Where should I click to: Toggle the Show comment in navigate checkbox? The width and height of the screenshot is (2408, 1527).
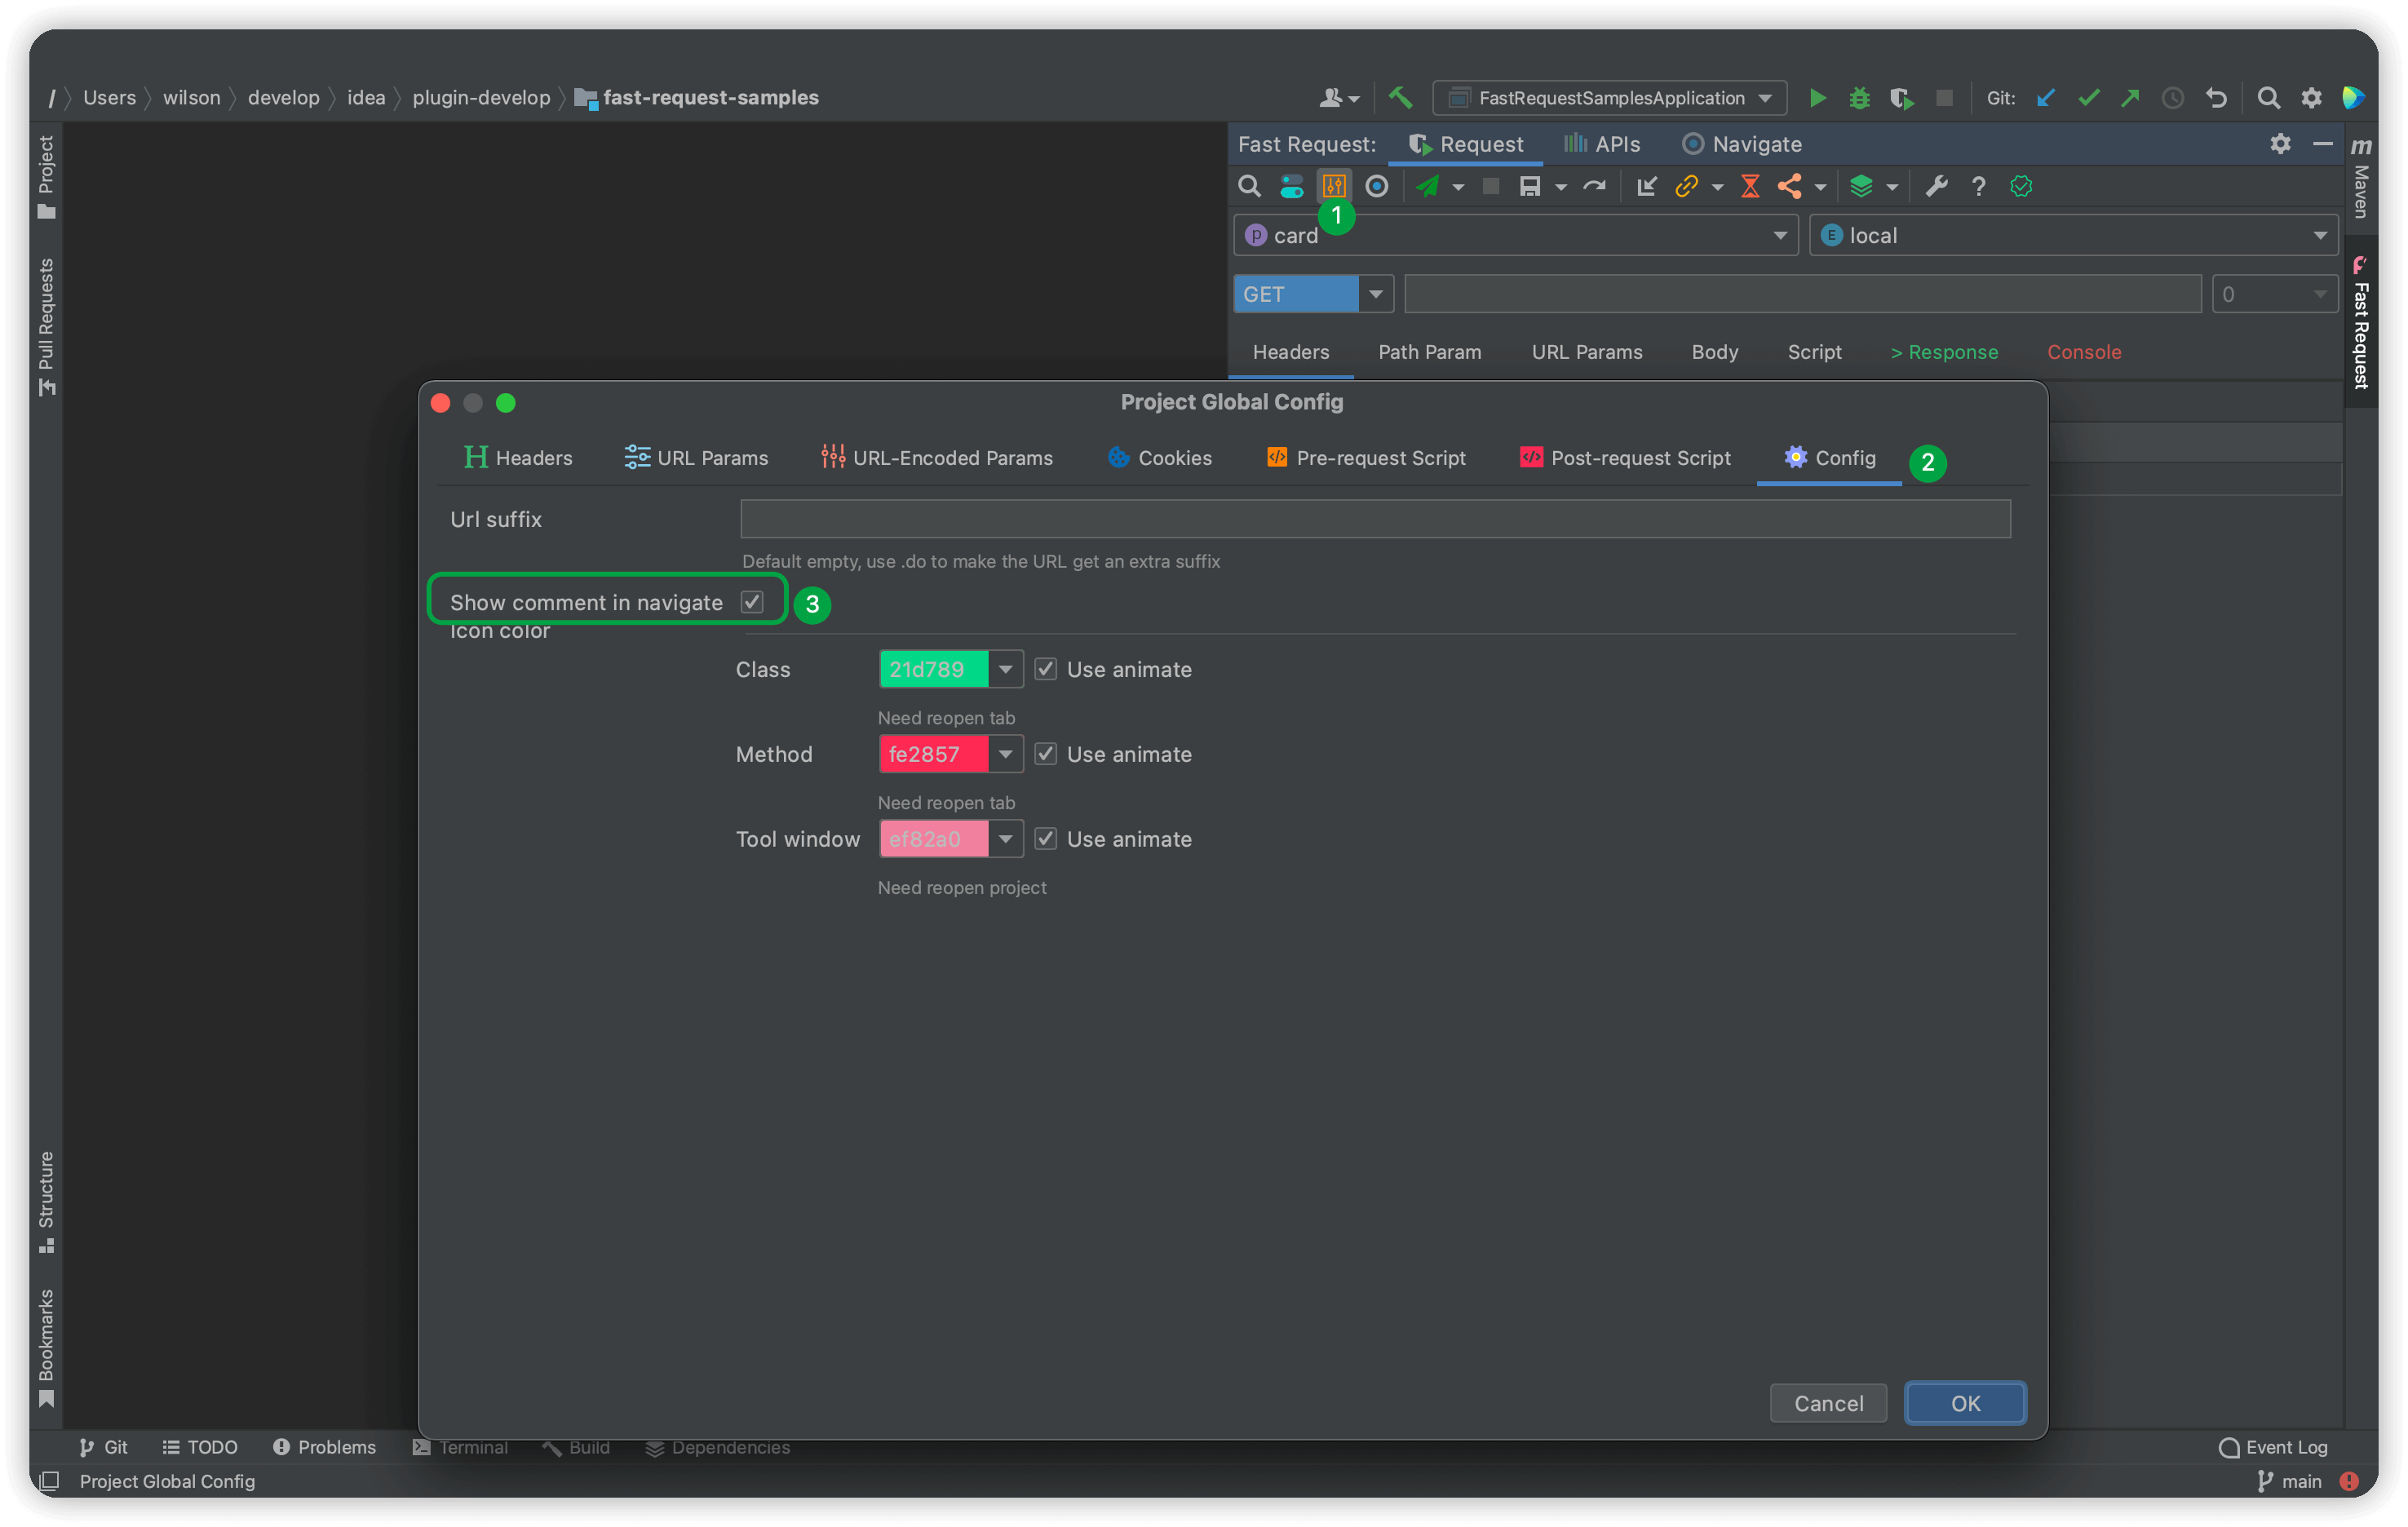pyautogui.click(x=753, y=601)
